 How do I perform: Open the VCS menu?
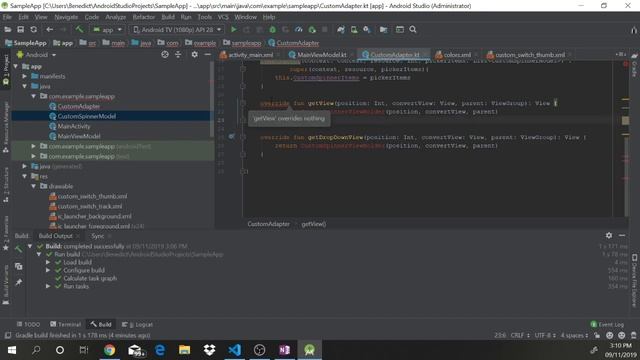point(223,17)
